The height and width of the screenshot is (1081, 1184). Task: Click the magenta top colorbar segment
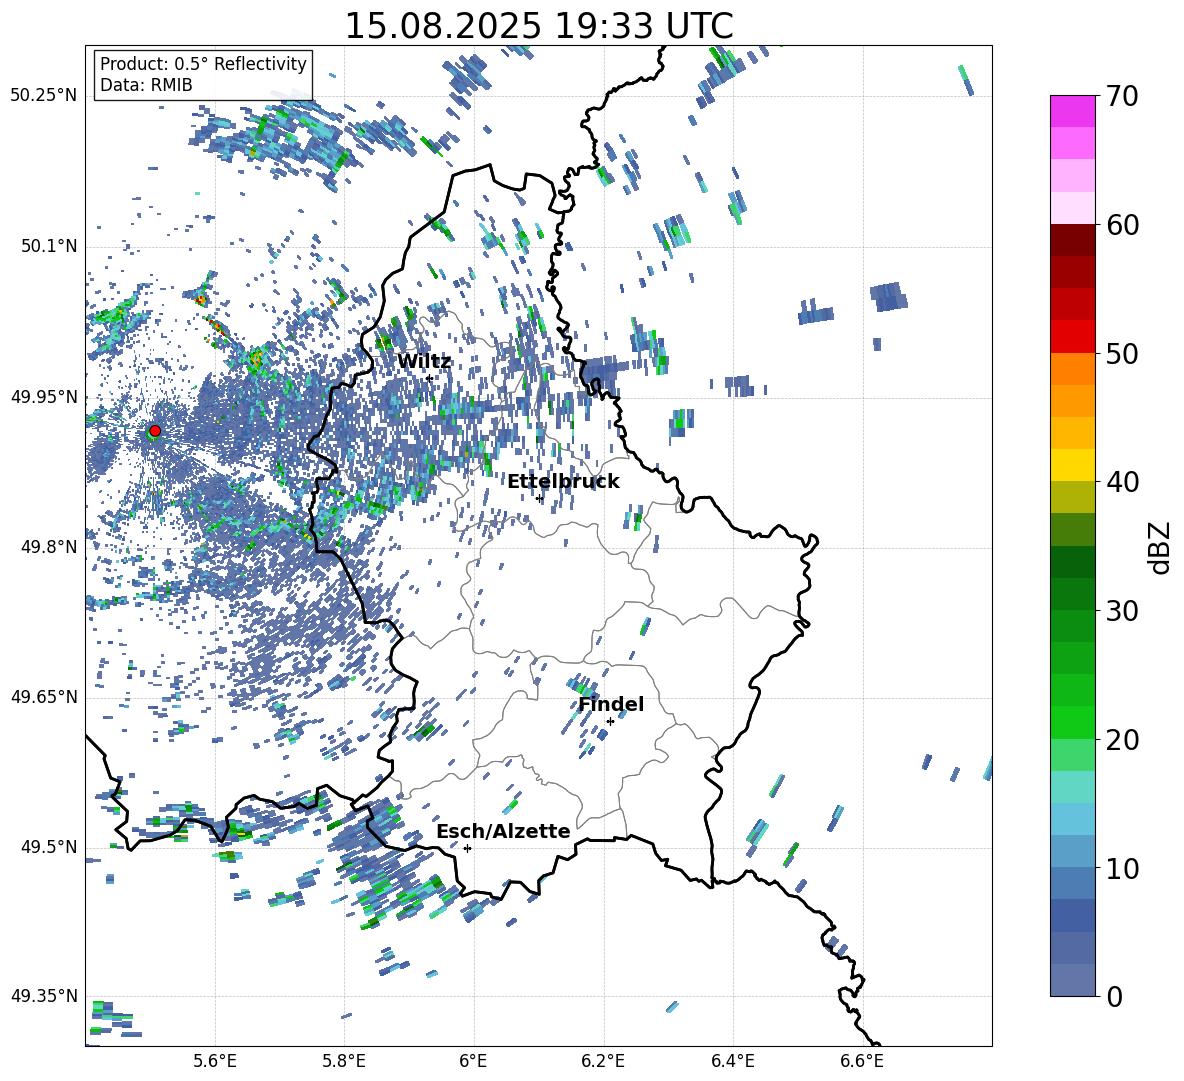(1072, 111)
